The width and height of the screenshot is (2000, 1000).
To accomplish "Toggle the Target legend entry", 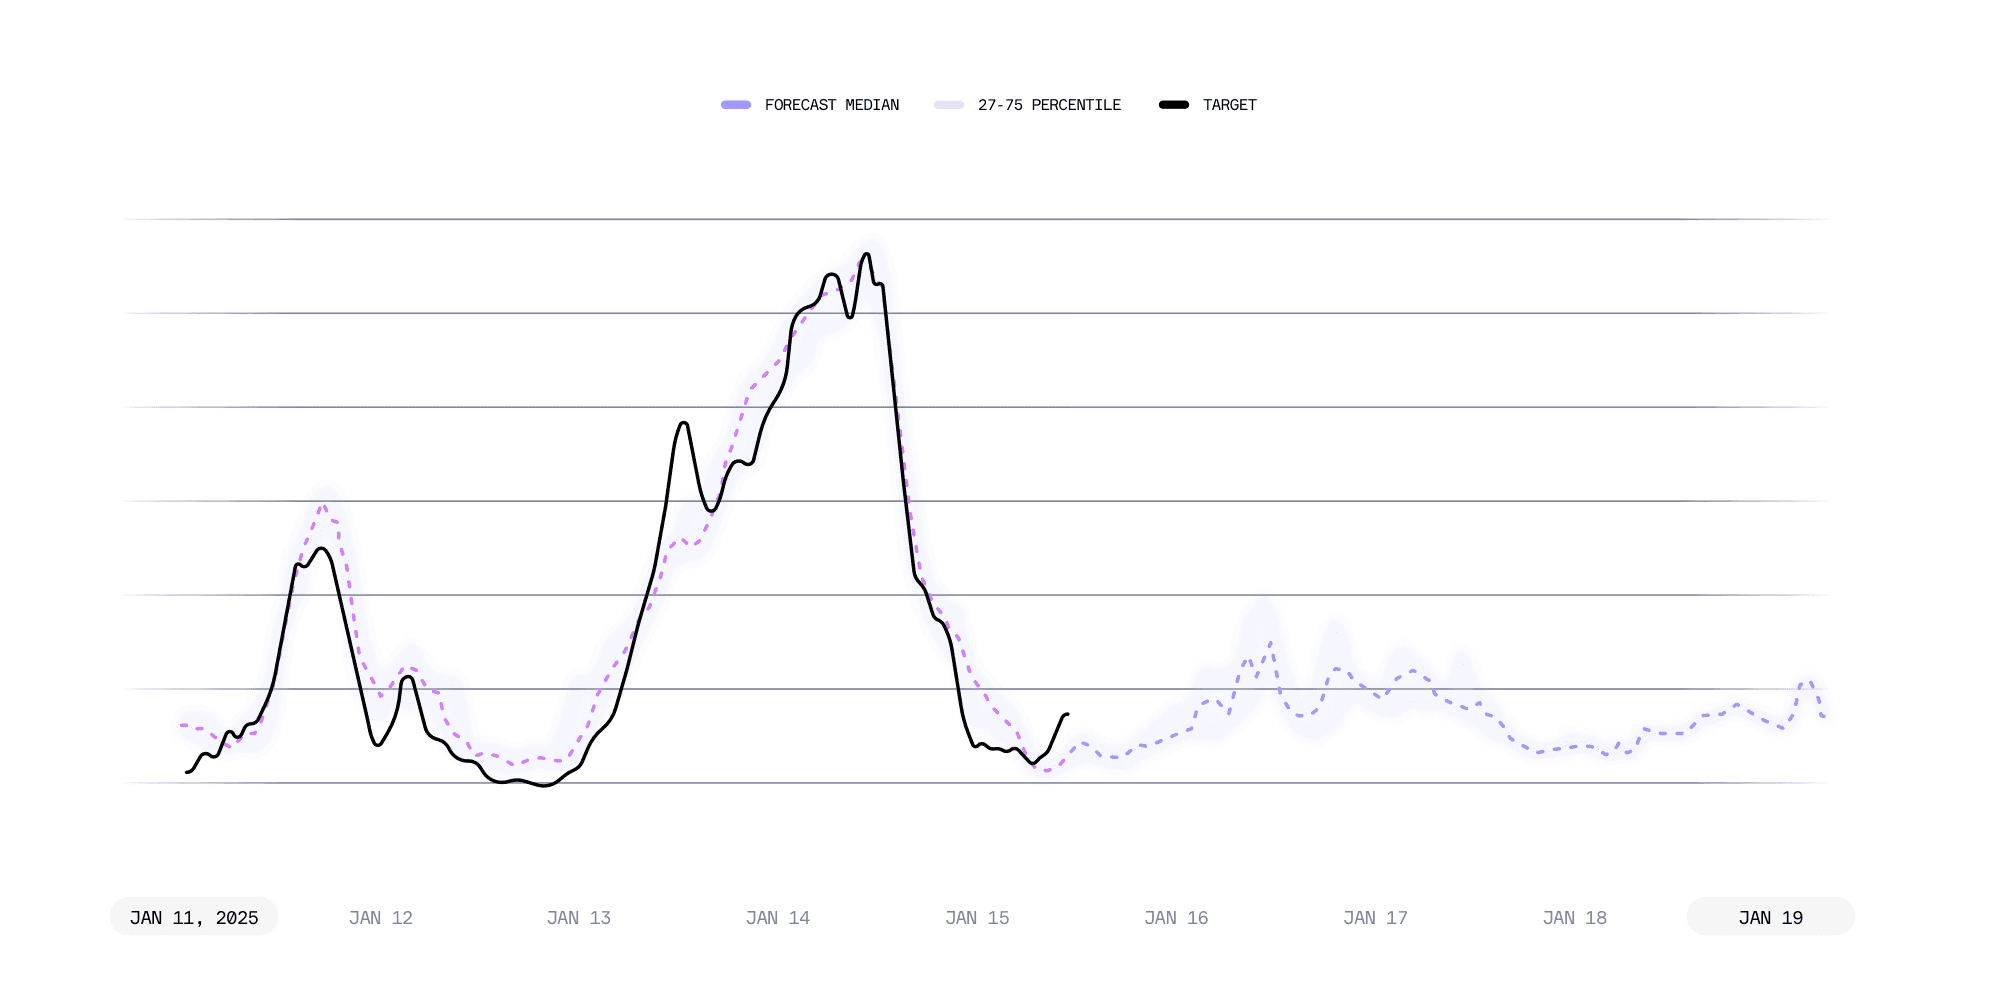I will click(x=1207, y=105).
